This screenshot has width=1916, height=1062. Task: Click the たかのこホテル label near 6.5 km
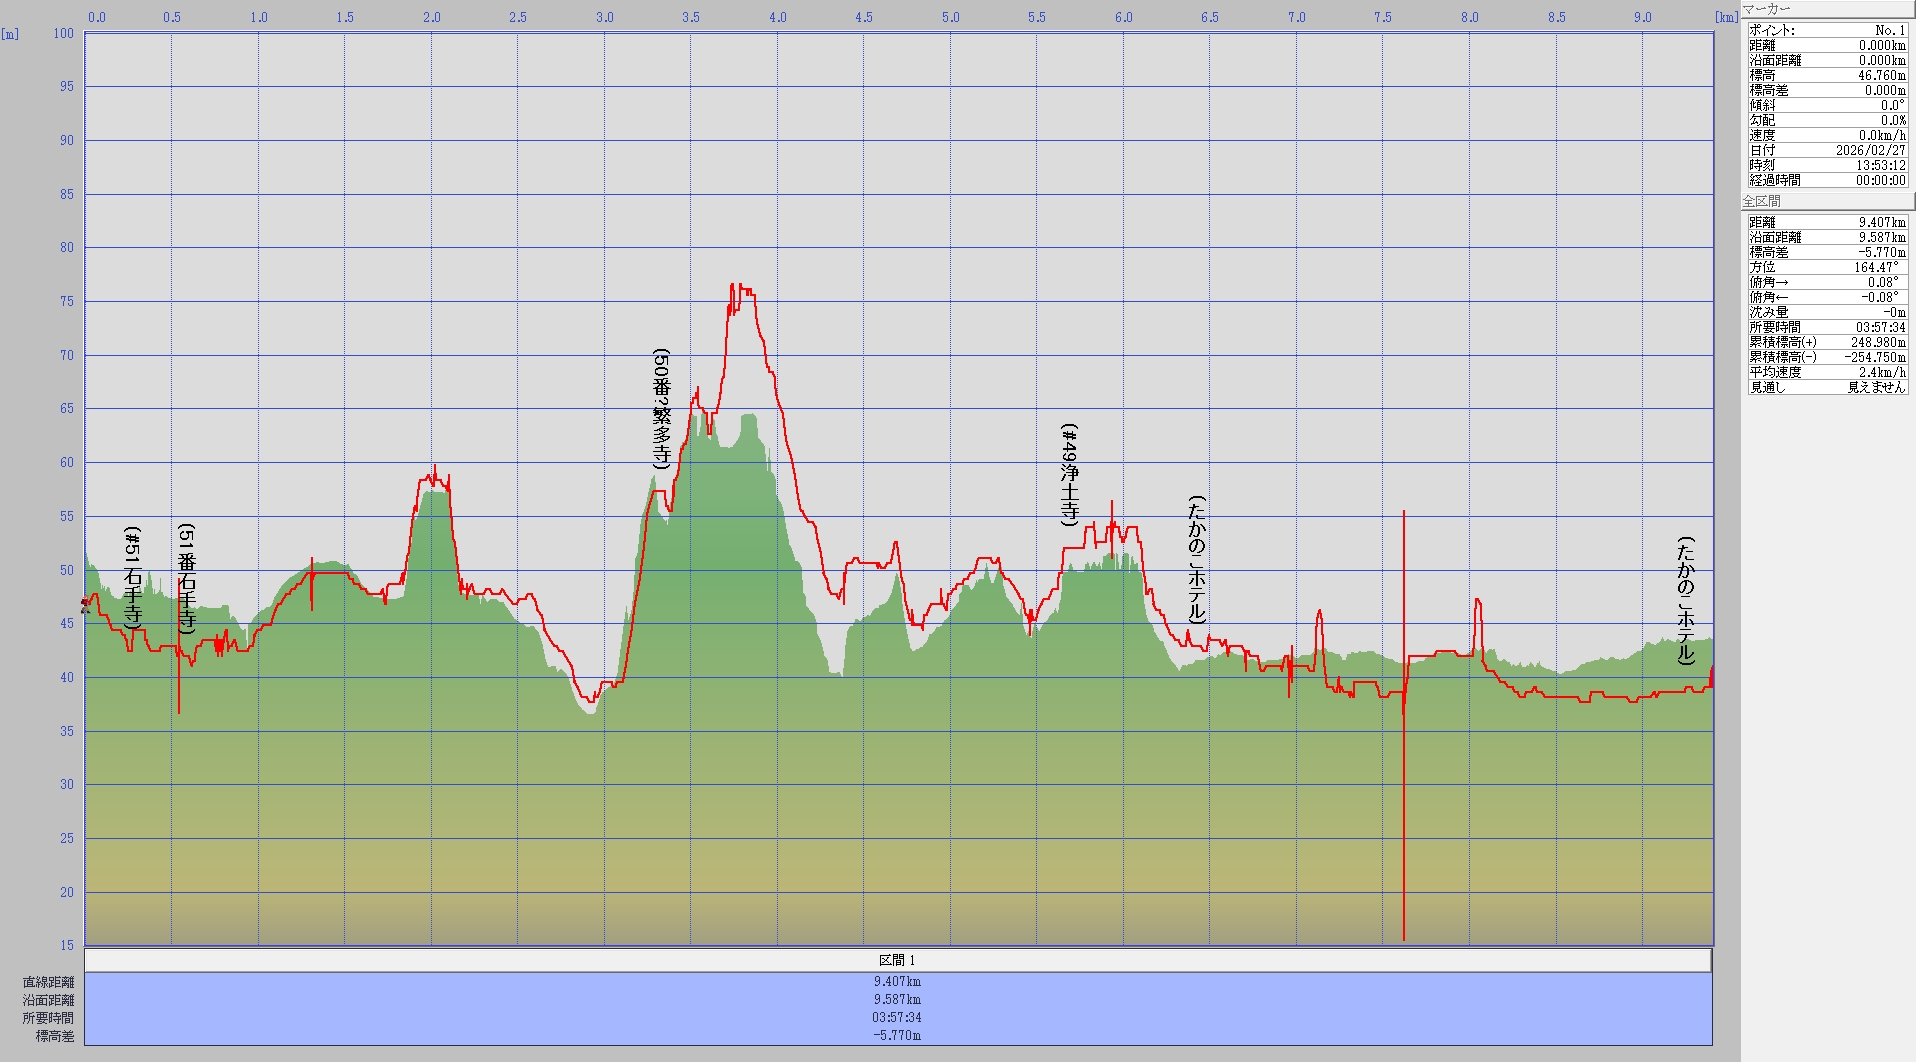point(1197,559)
